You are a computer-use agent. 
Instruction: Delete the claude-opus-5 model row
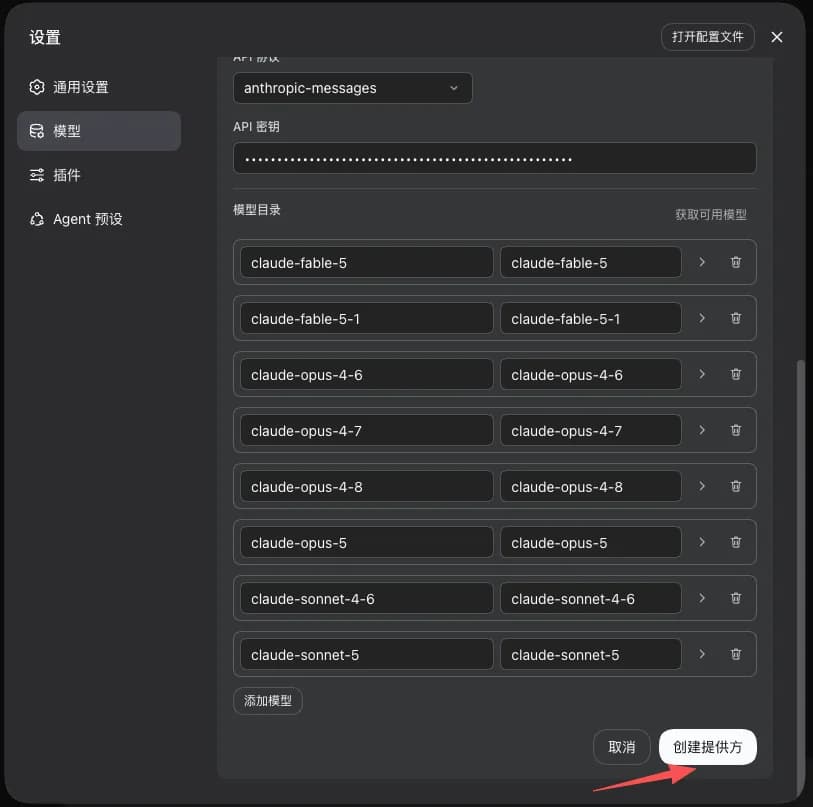point(735,542)
